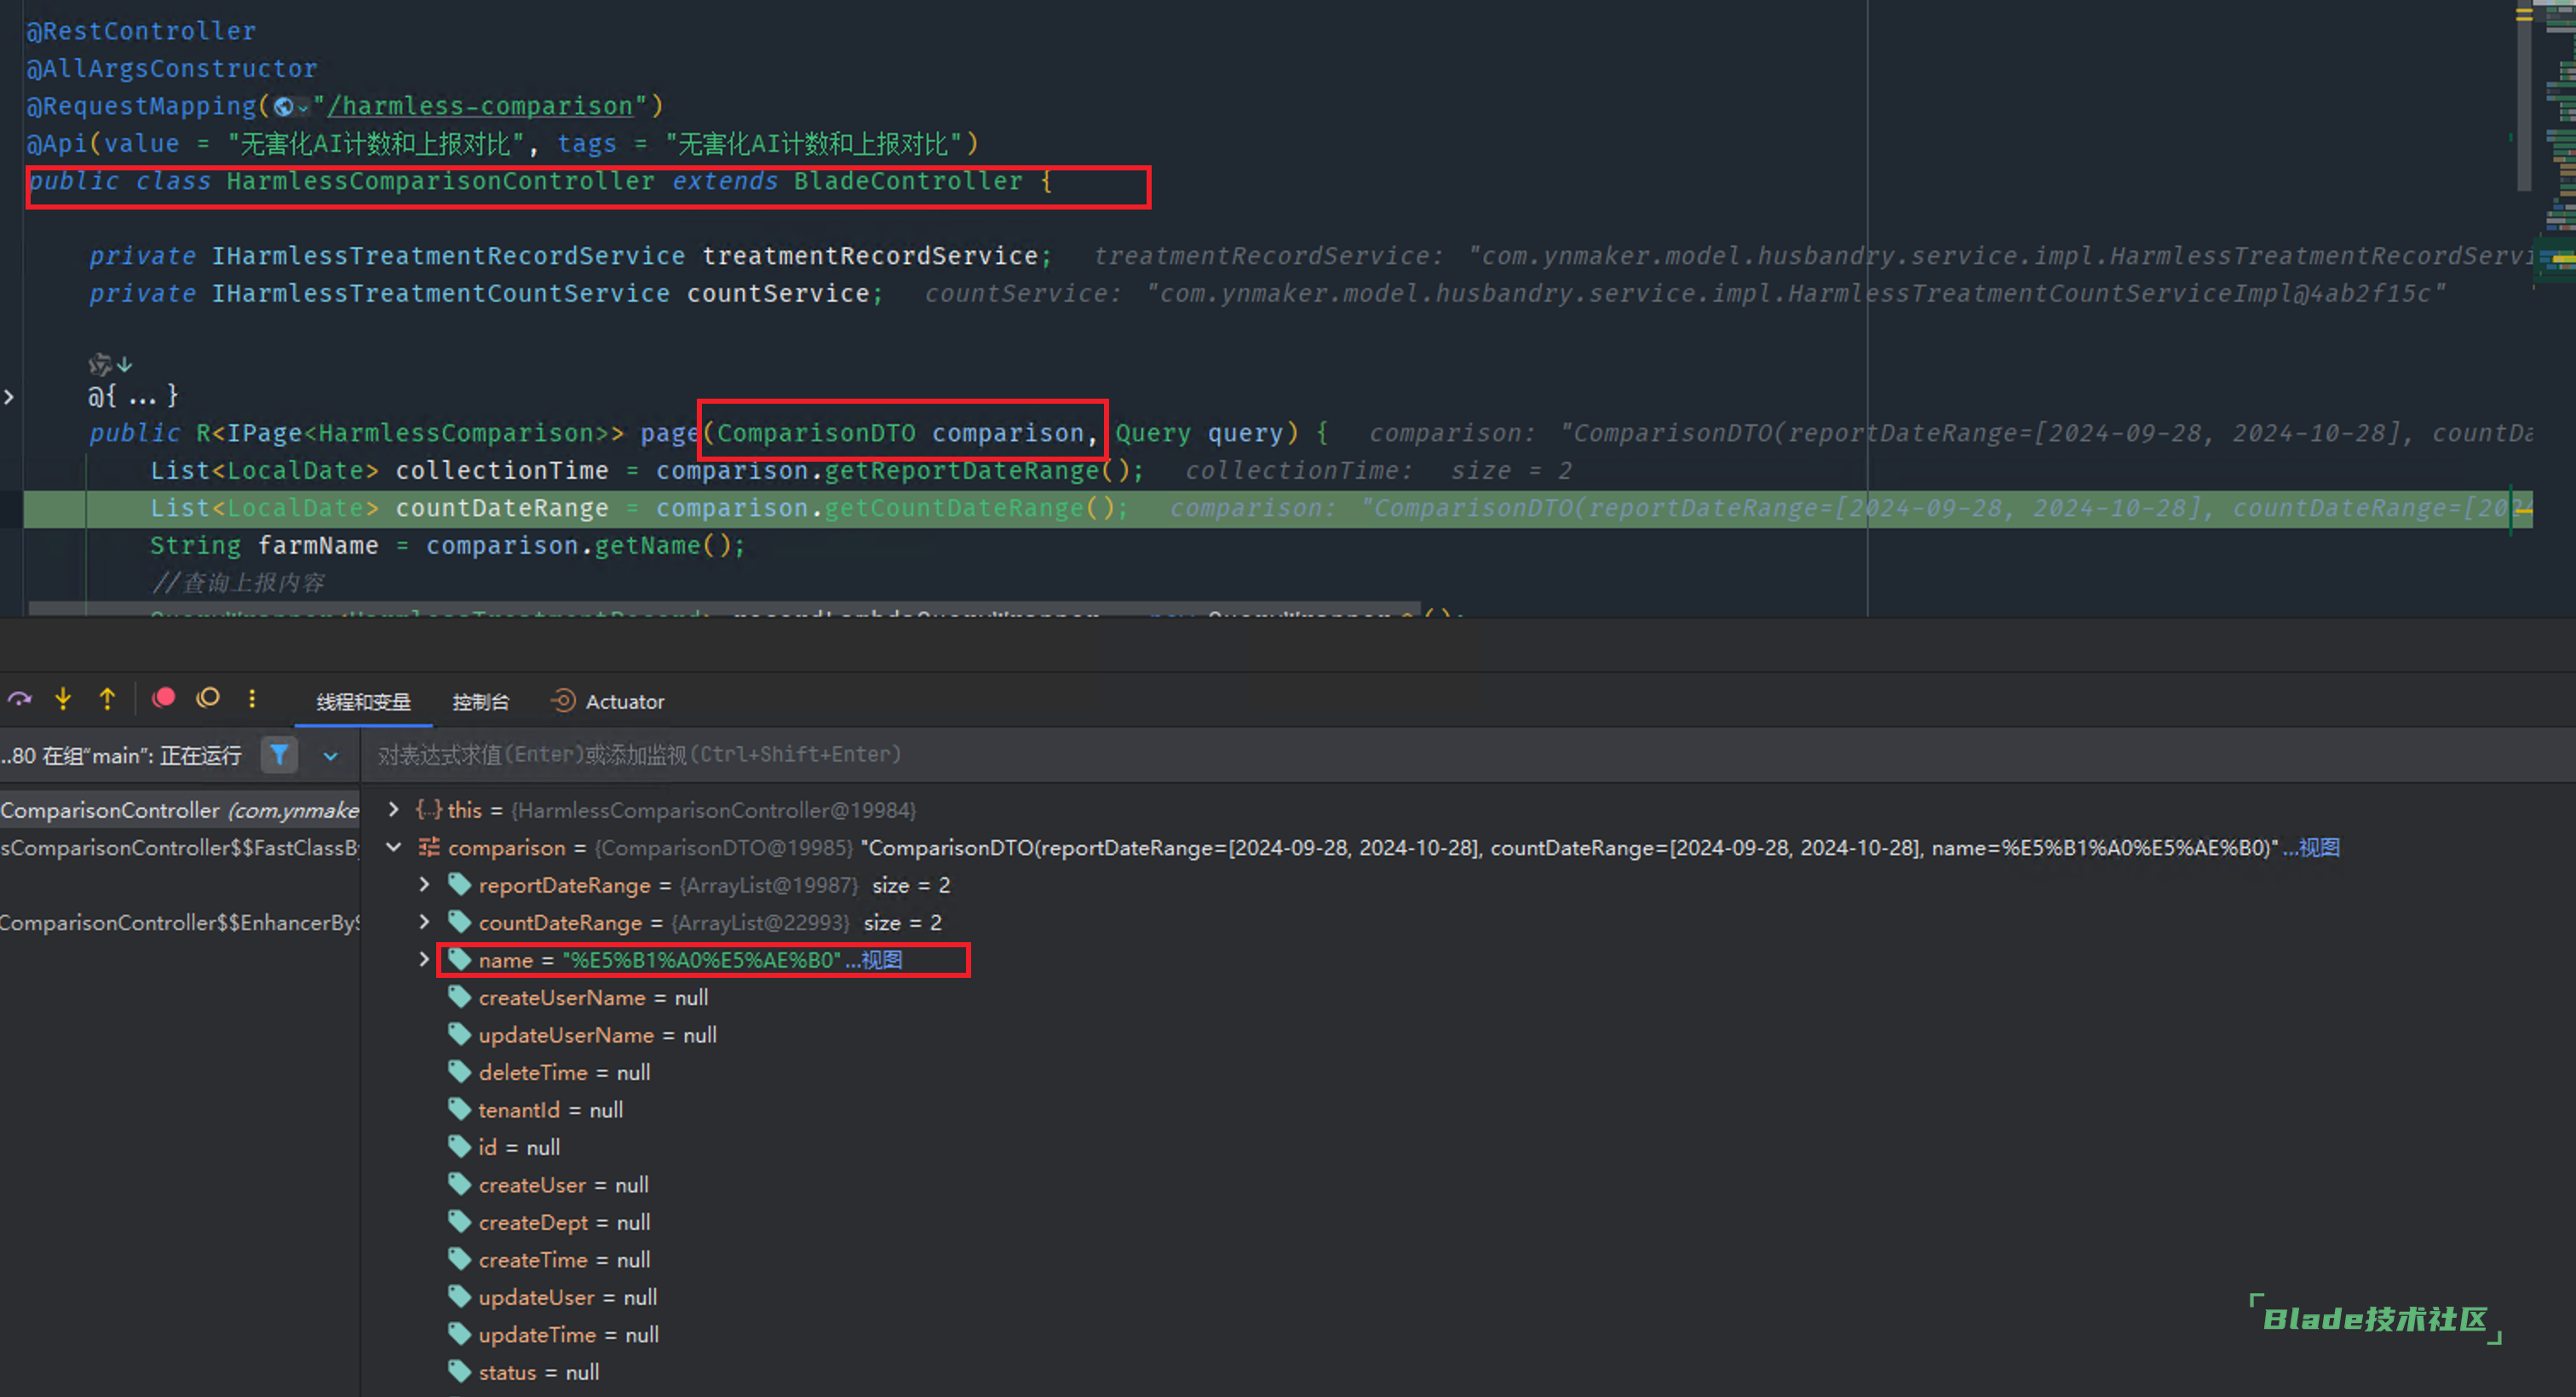This screenshot has width=2576, height=1397.
Task: Collapse the comparison variable node
Action: click(393, 847)
